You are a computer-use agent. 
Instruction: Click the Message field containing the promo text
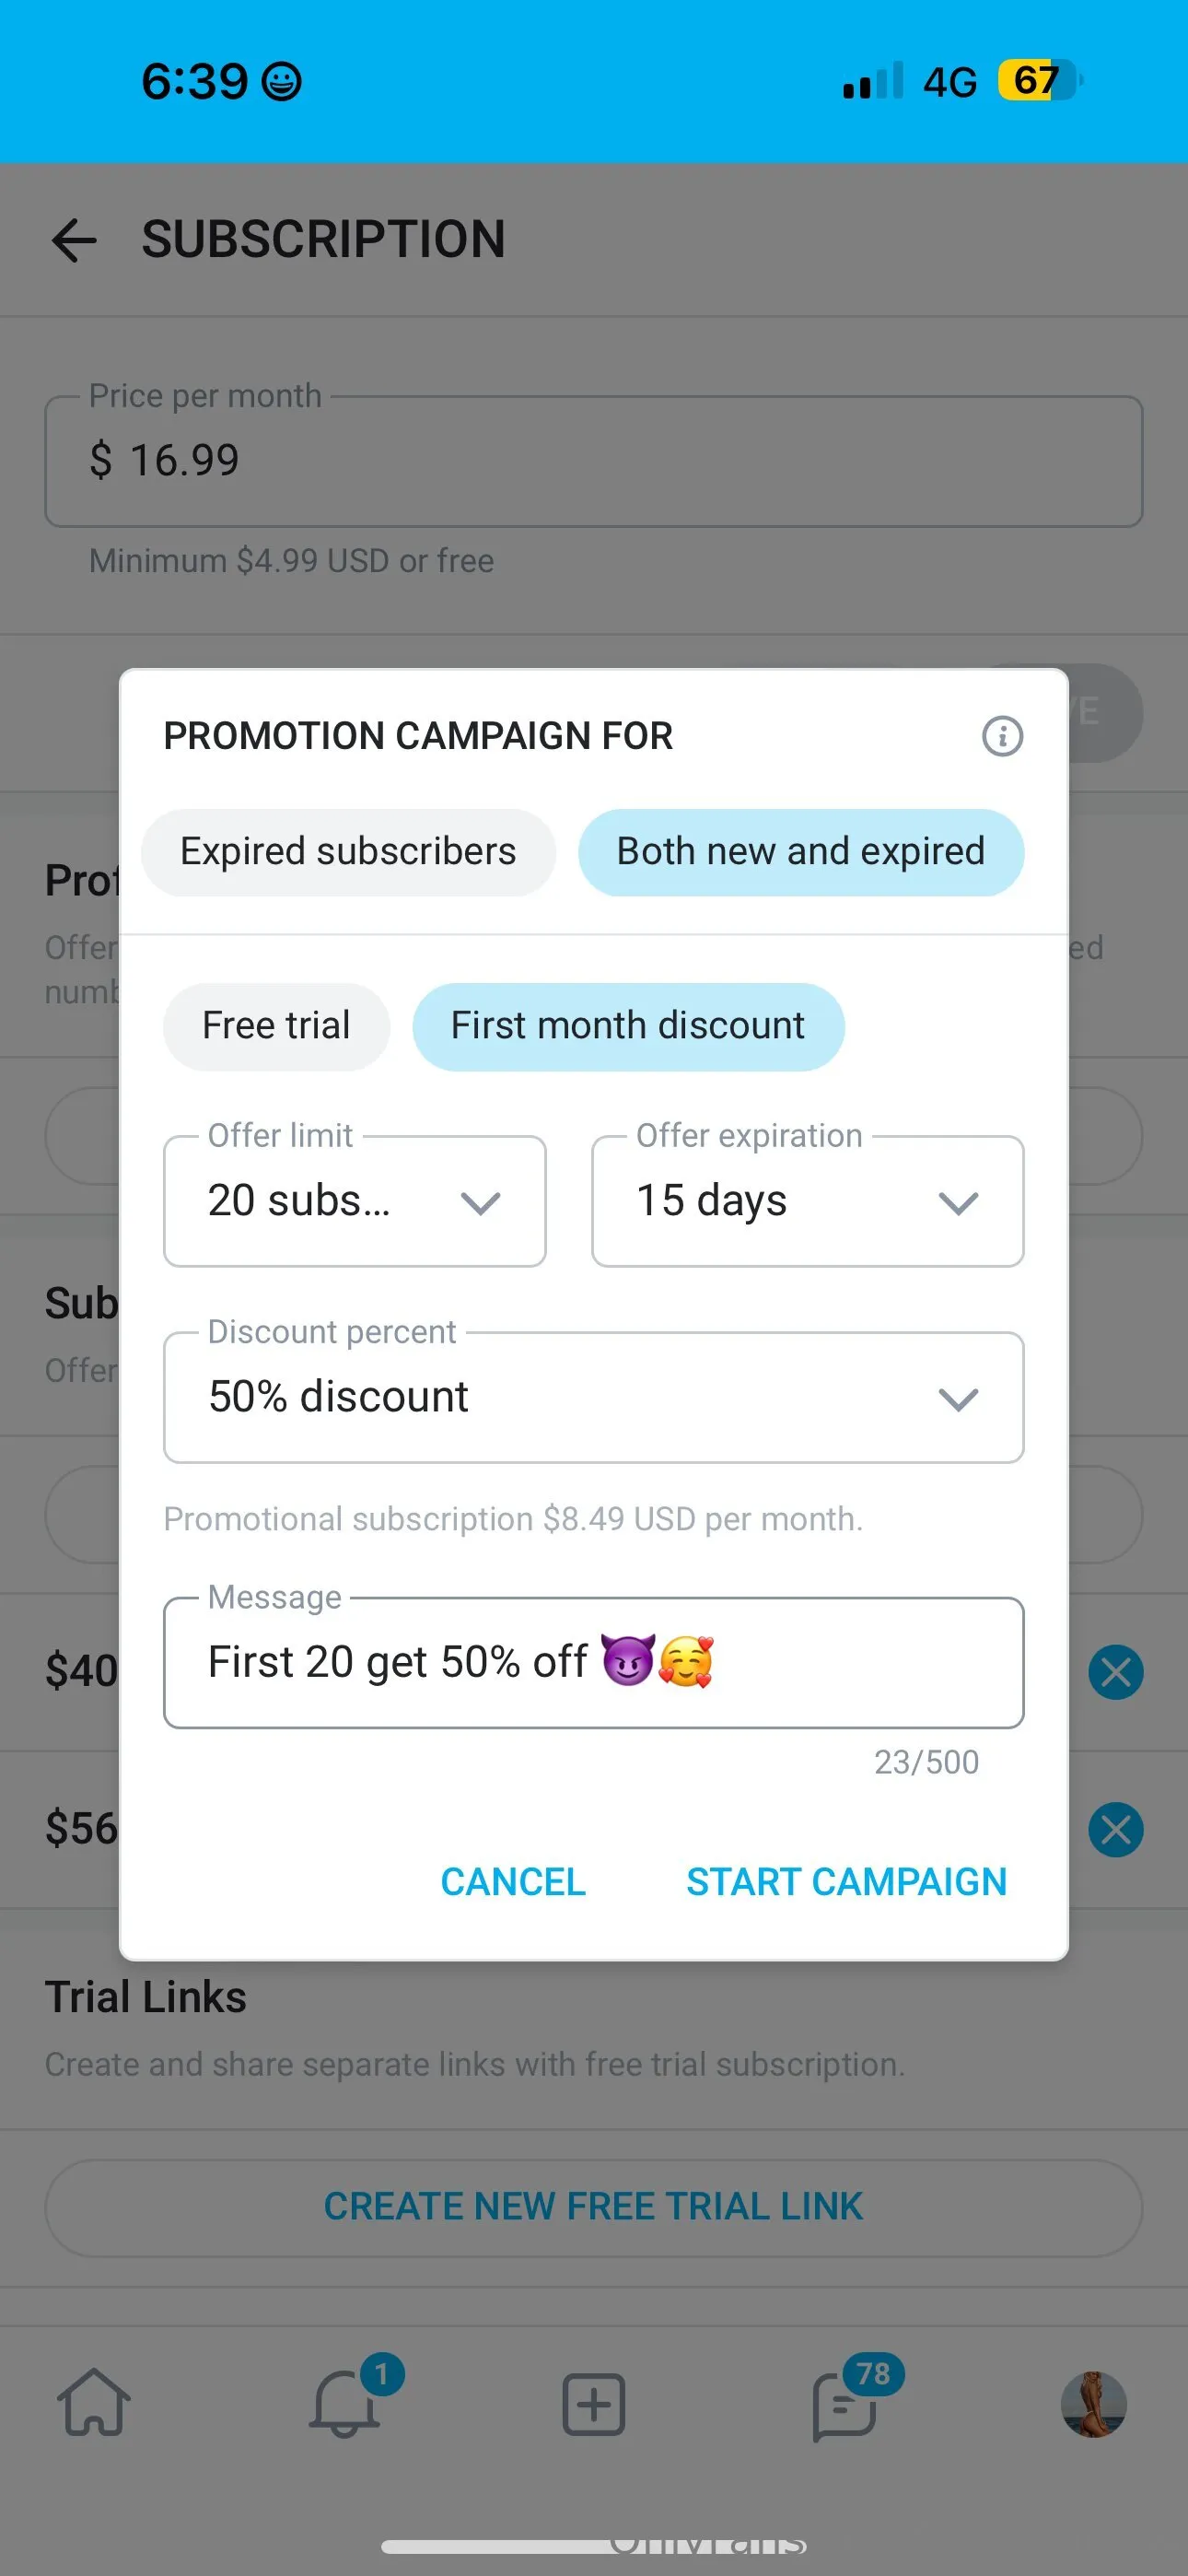pyautogui.click(x=594, y=1663)
